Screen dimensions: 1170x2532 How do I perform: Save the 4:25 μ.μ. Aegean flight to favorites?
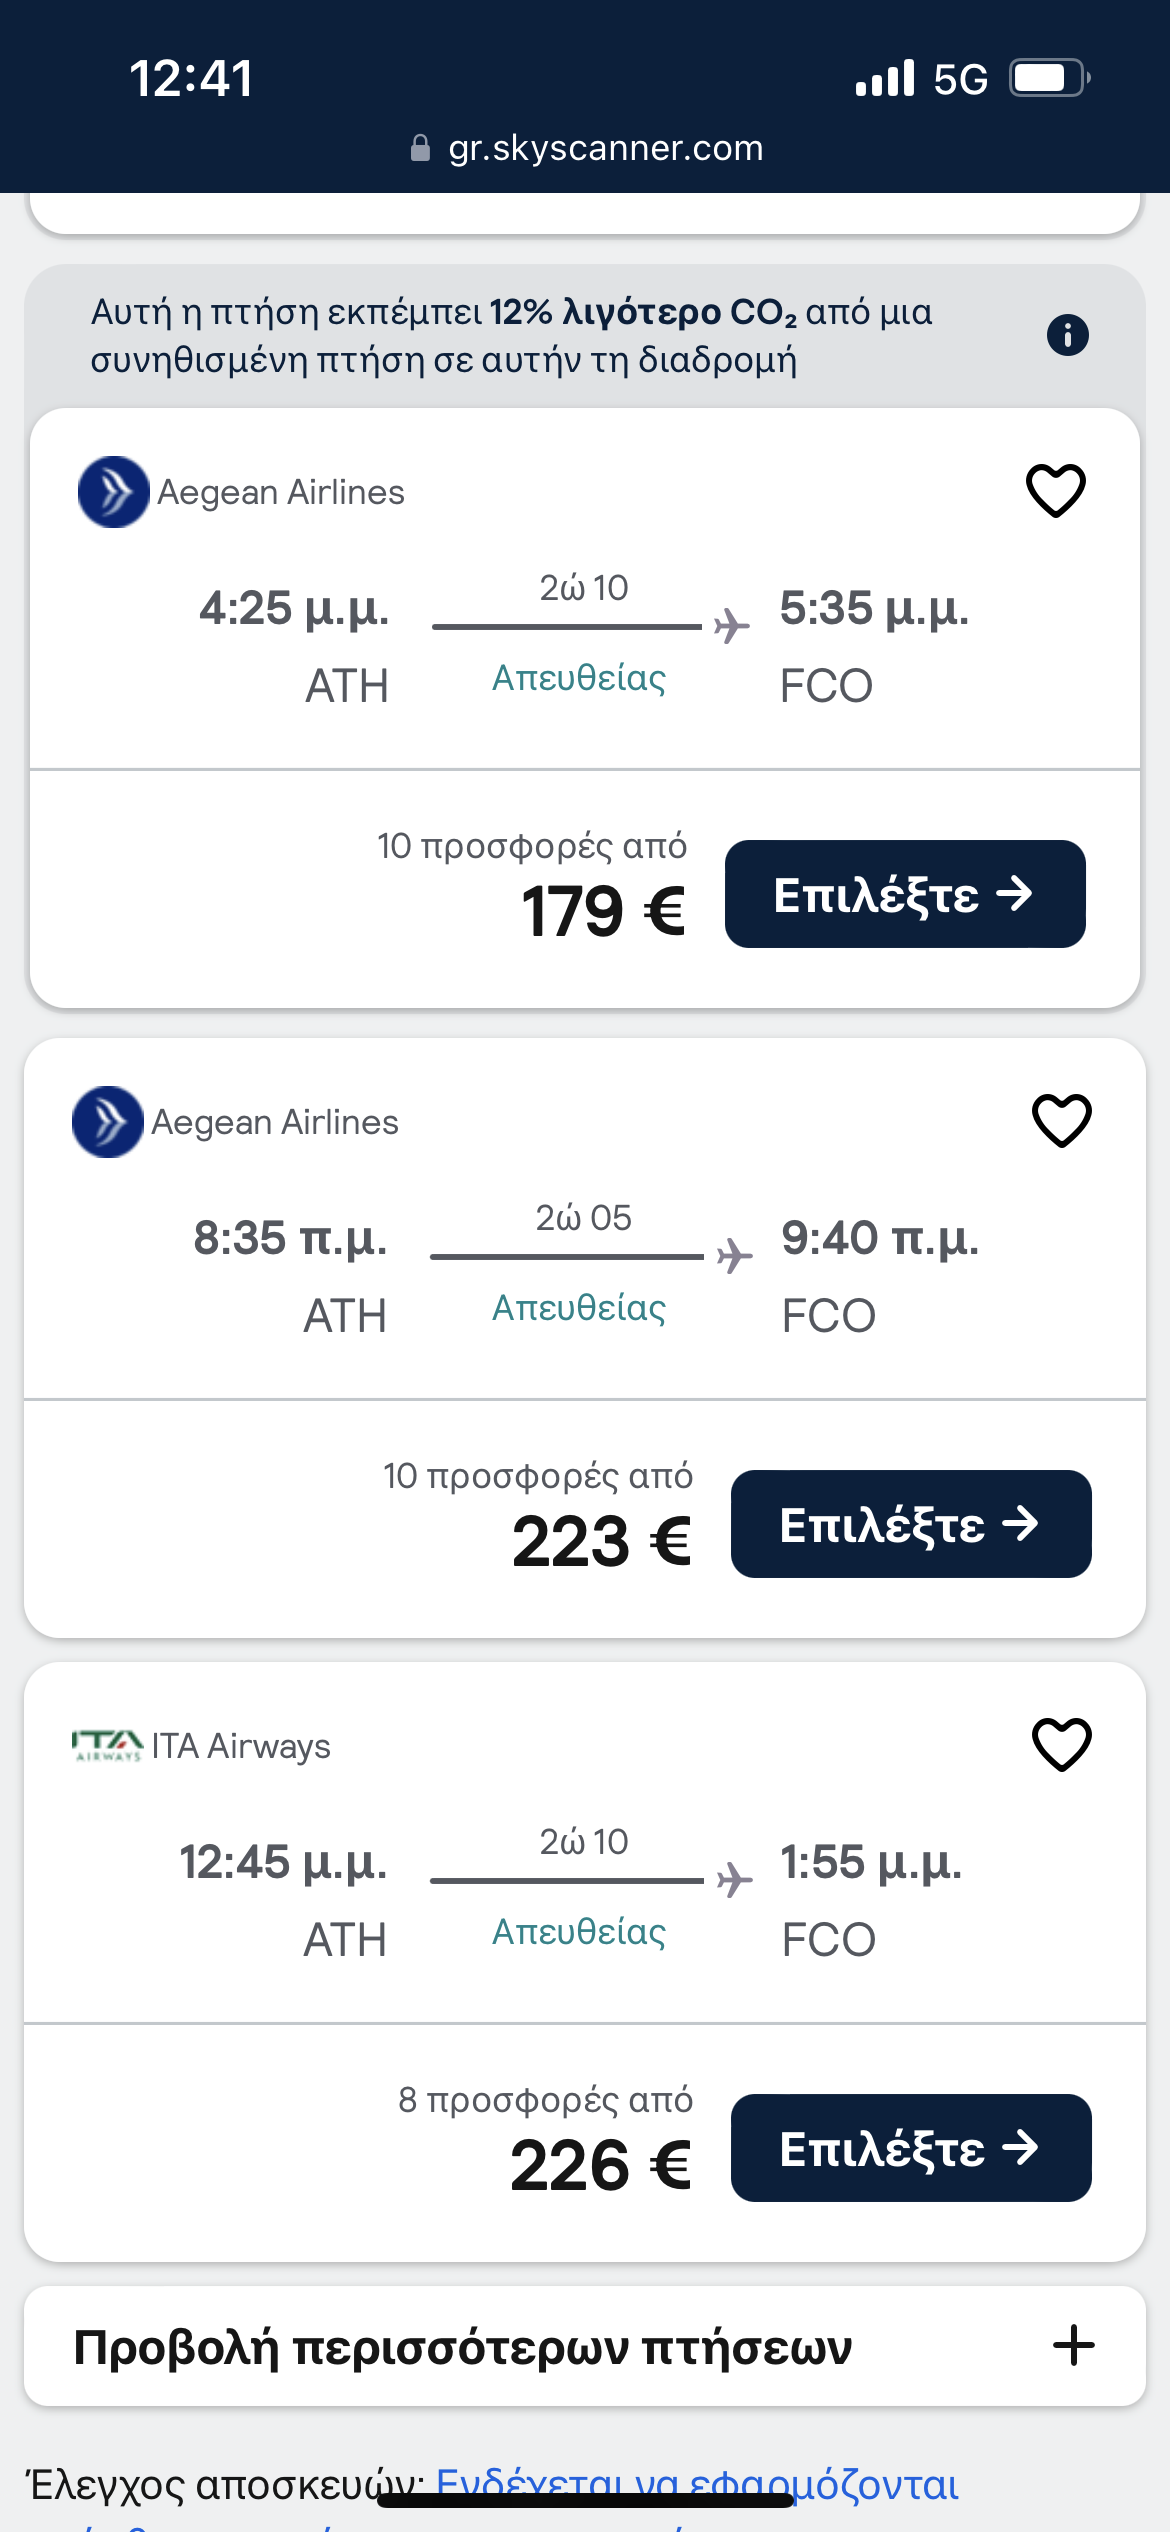(x=1056, y=491)
